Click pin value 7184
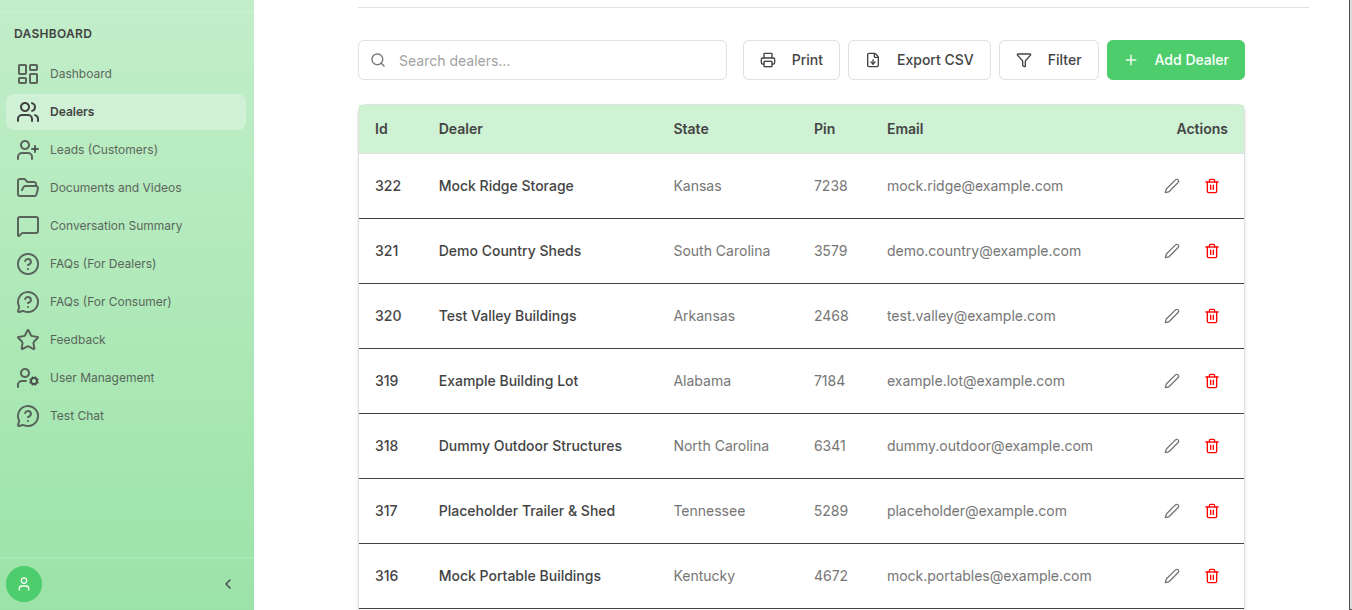 (830, 381)
